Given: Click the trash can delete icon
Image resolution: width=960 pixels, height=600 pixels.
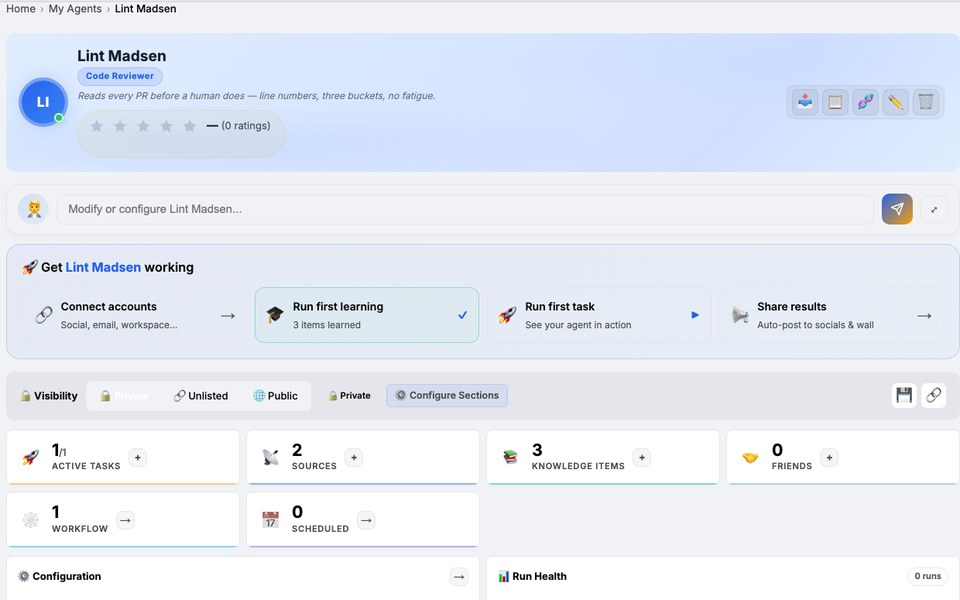Looking at the screenshot, I should click(926, 102).
